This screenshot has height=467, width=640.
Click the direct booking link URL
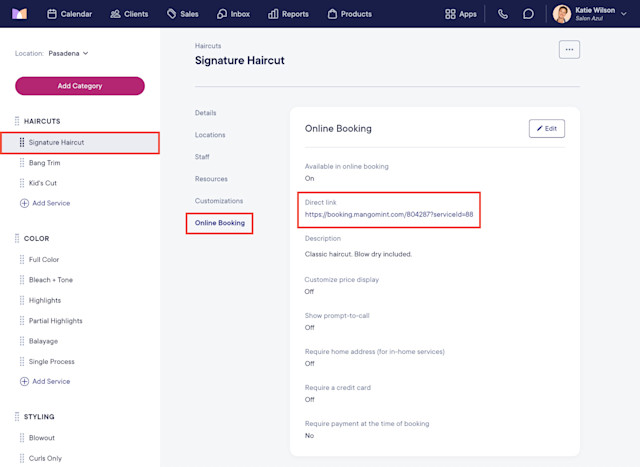tap(389, 215)
